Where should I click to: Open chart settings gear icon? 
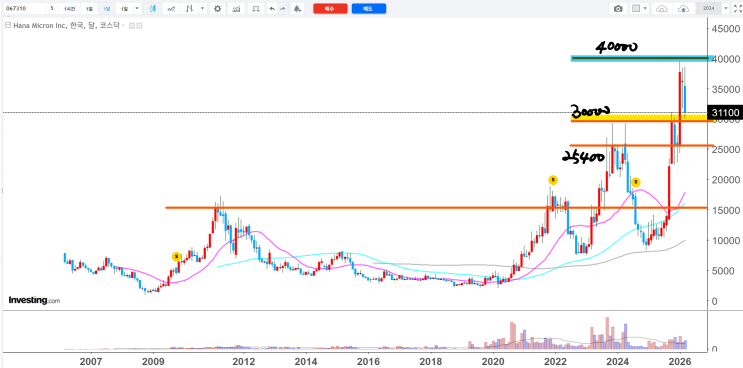click(217, 9)
